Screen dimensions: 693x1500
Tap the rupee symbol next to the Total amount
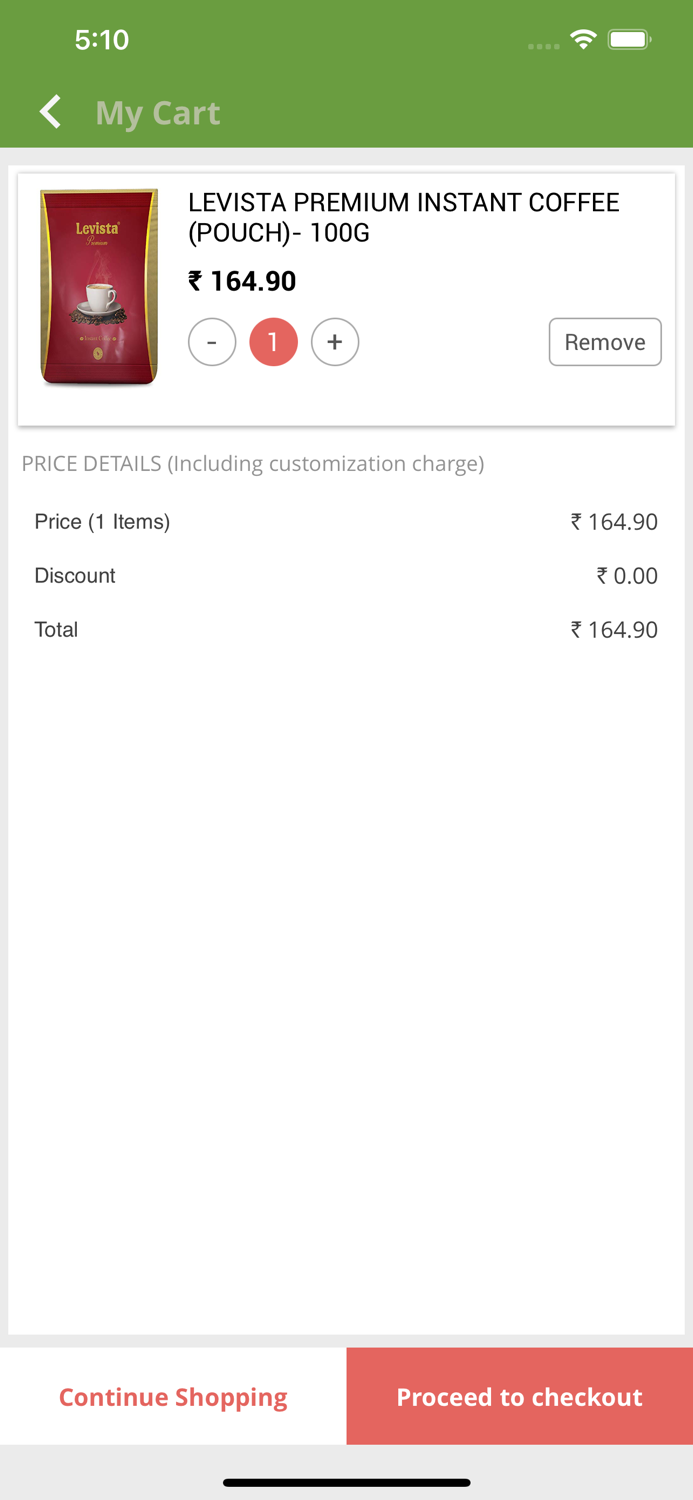click(x=576, y=629)
